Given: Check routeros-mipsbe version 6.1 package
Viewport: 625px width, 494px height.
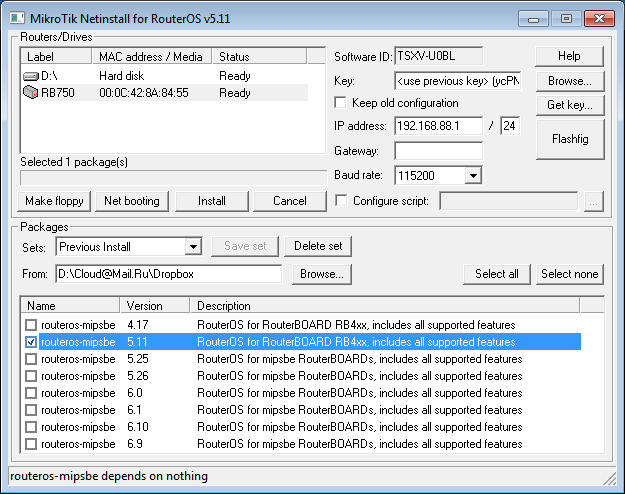Looking at the screenshot, I should [x=31, y=410].
